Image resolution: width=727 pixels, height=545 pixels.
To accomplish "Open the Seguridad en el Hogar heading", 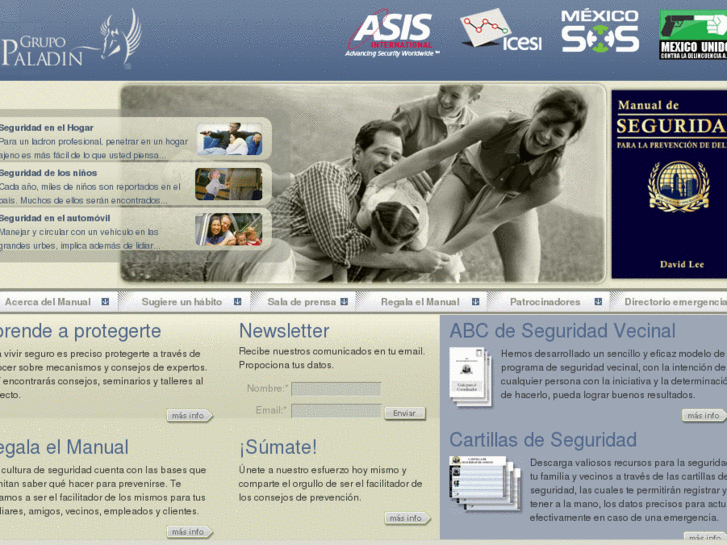I will click(x=46, y=128).
